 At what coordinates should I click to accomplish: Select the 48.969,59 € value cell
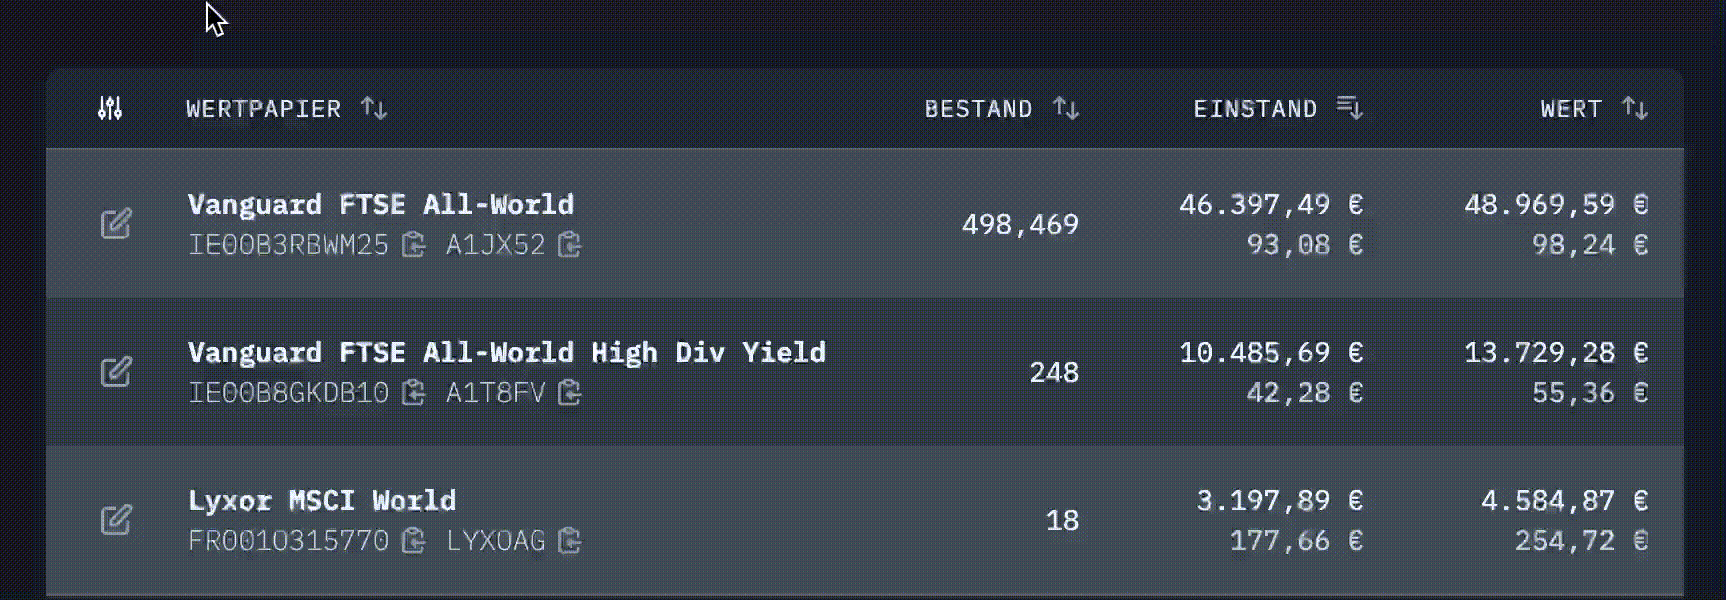1555,204
